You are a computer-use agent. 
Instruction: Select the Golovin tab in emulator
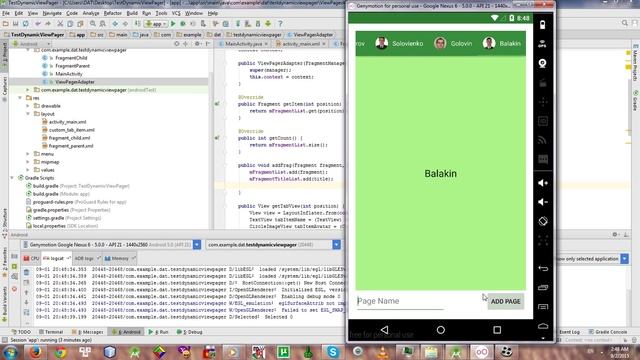pyautogui.click(x=453, y=43)
